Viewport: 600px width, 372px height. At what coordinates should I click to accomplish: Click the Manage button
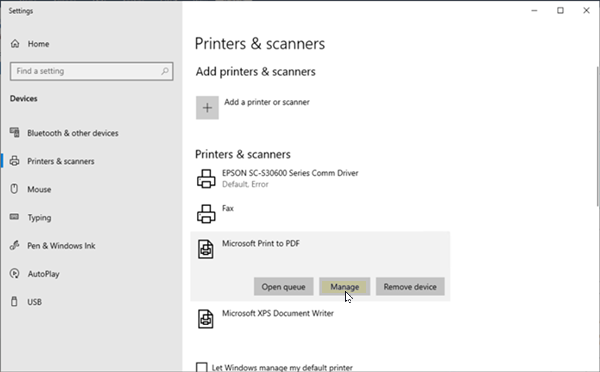click(344, 287)
